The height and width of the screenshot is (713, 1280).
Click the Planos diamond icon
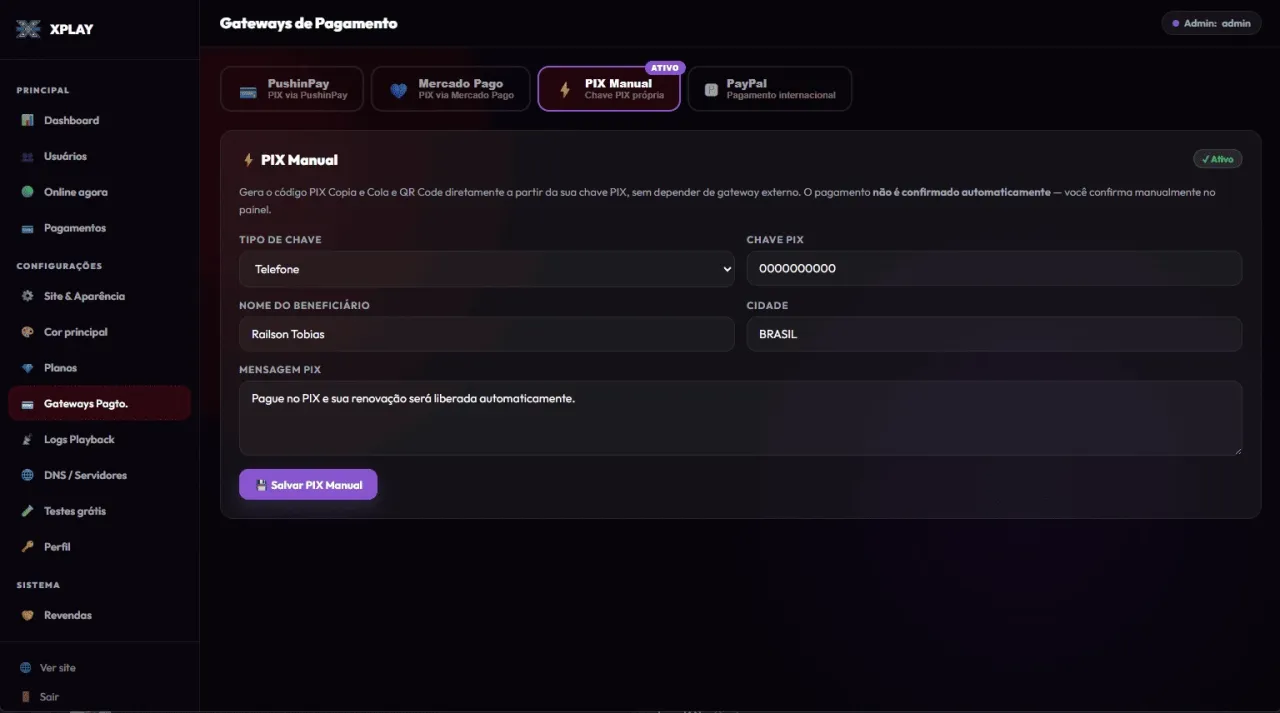27,368
